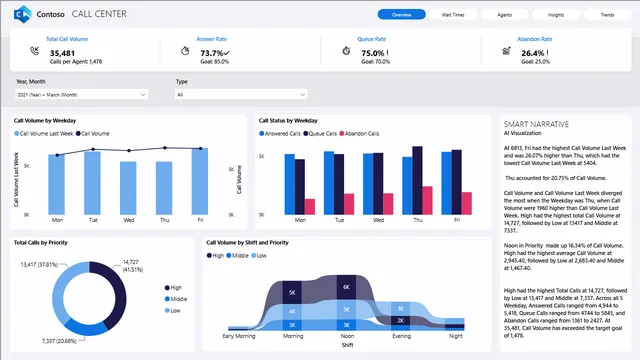Click the Total Calls by Priority title
Image resolution: width=640 pixels, height=360 pixels.
[x=40, y=242]
